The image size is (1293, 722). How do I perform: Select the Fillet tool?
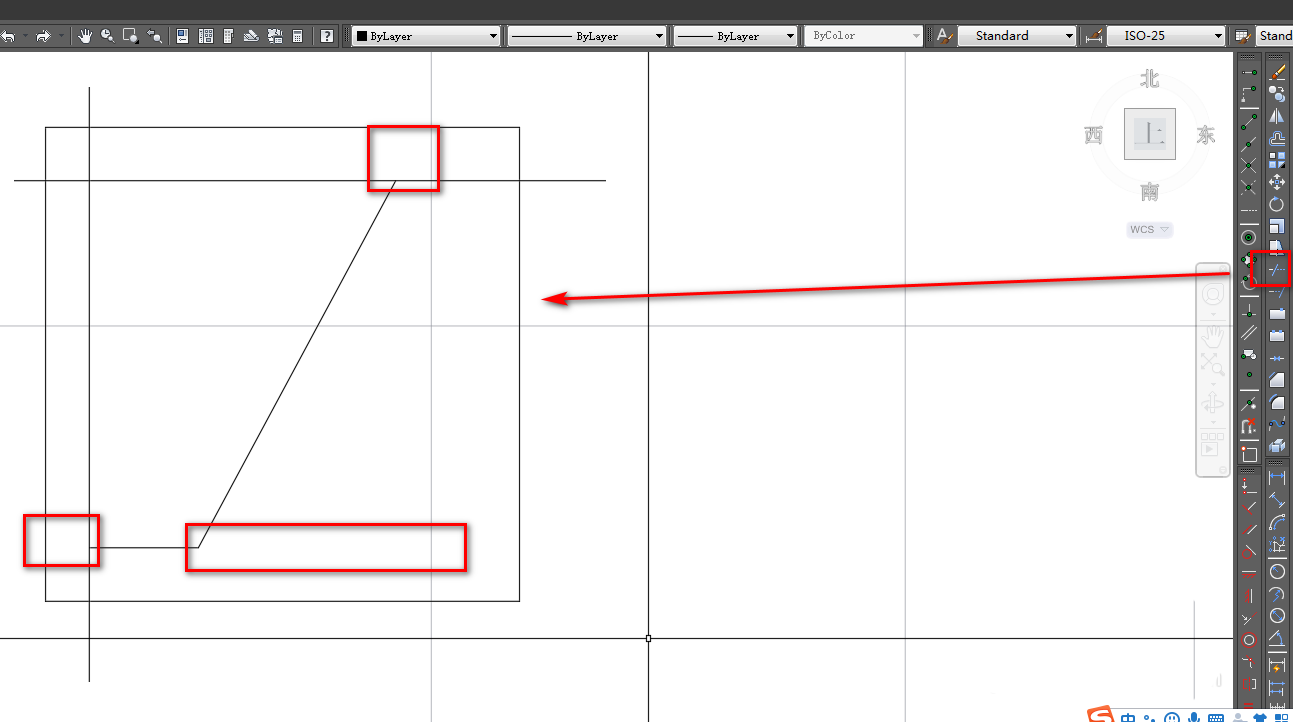(1277, 402)
